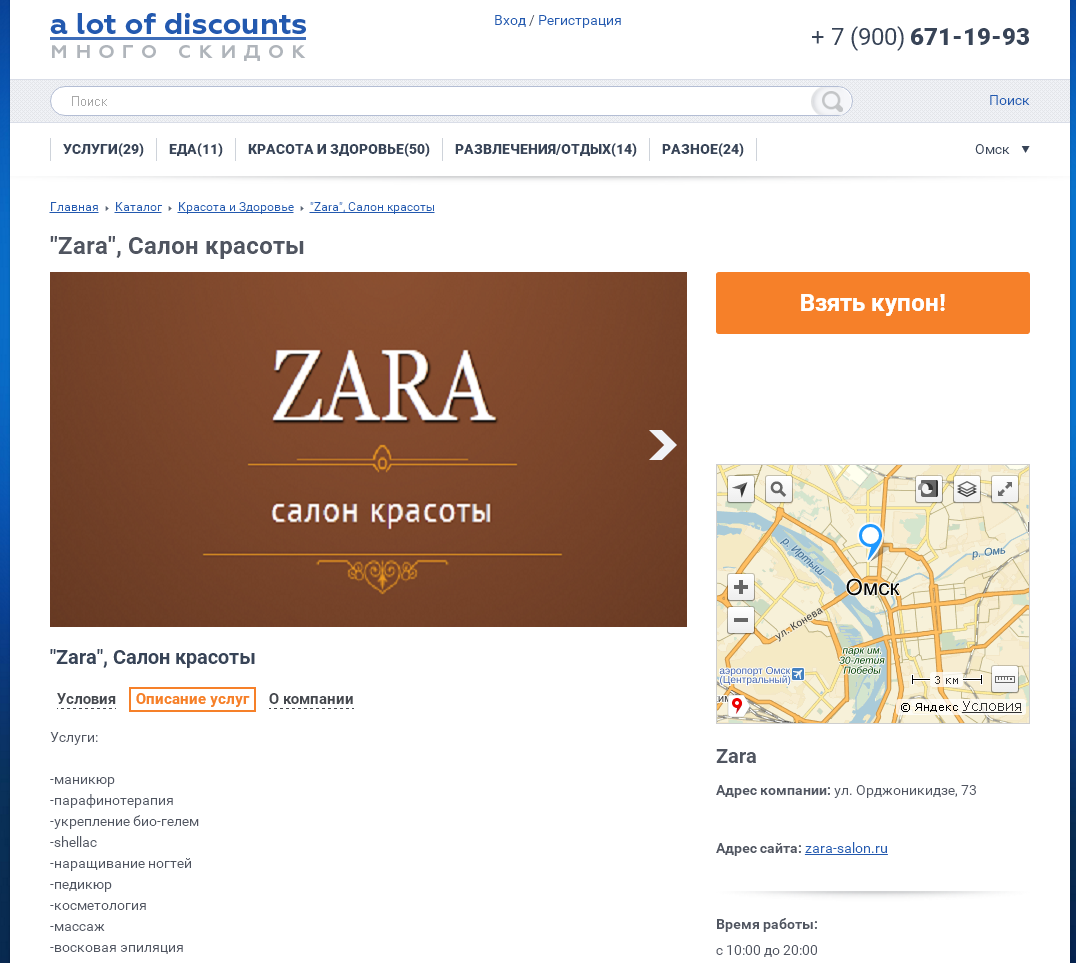1076x963 pixels.
Task: Click the Яндекс Условия map link
Action: (x=992, y=706)
